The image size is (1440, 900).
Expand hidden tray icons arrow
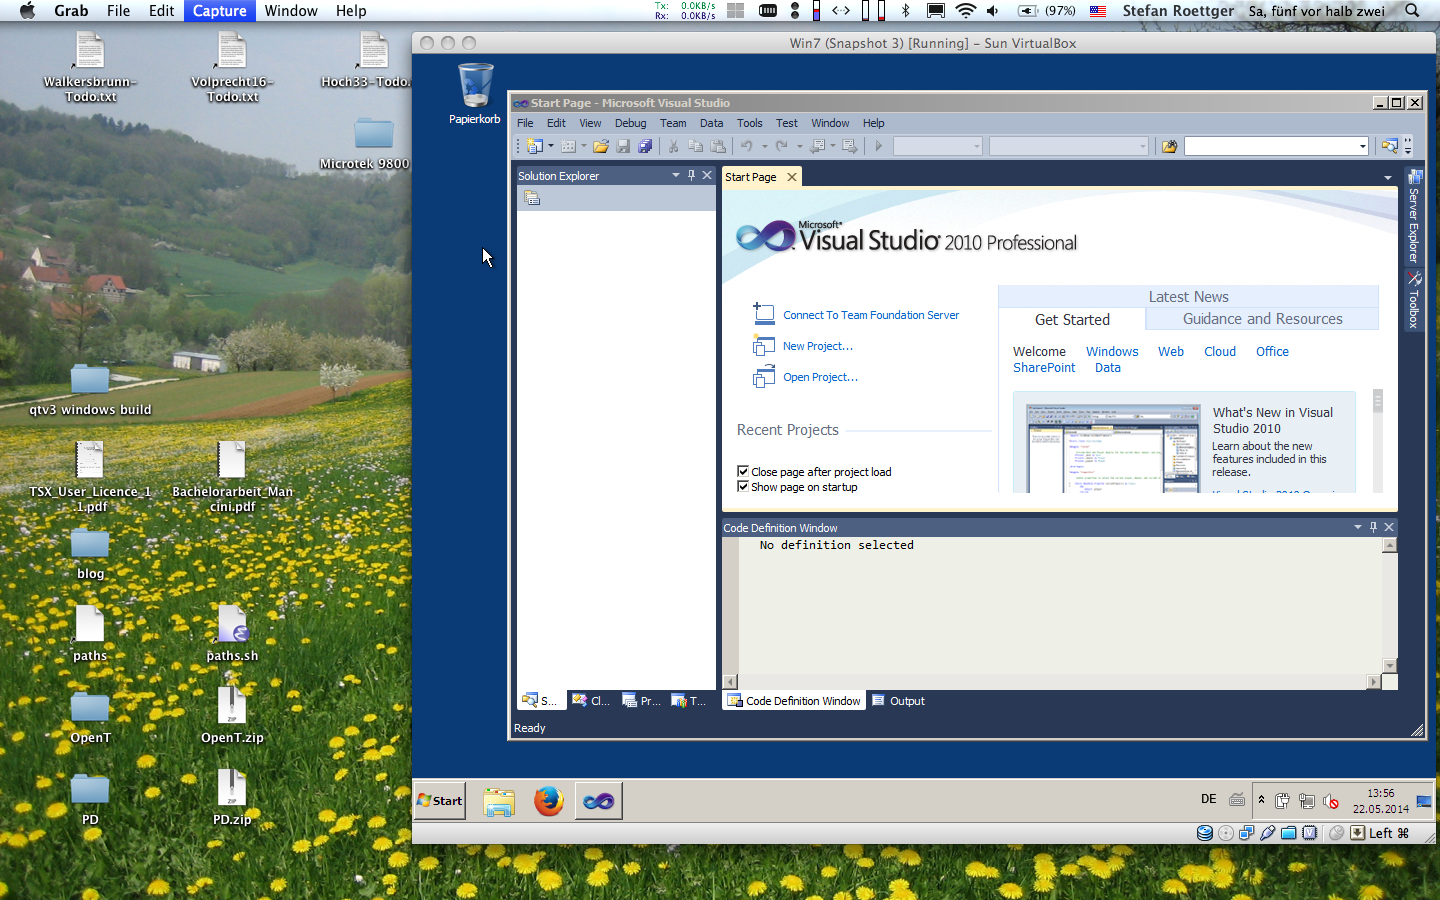click(1261, 799)
